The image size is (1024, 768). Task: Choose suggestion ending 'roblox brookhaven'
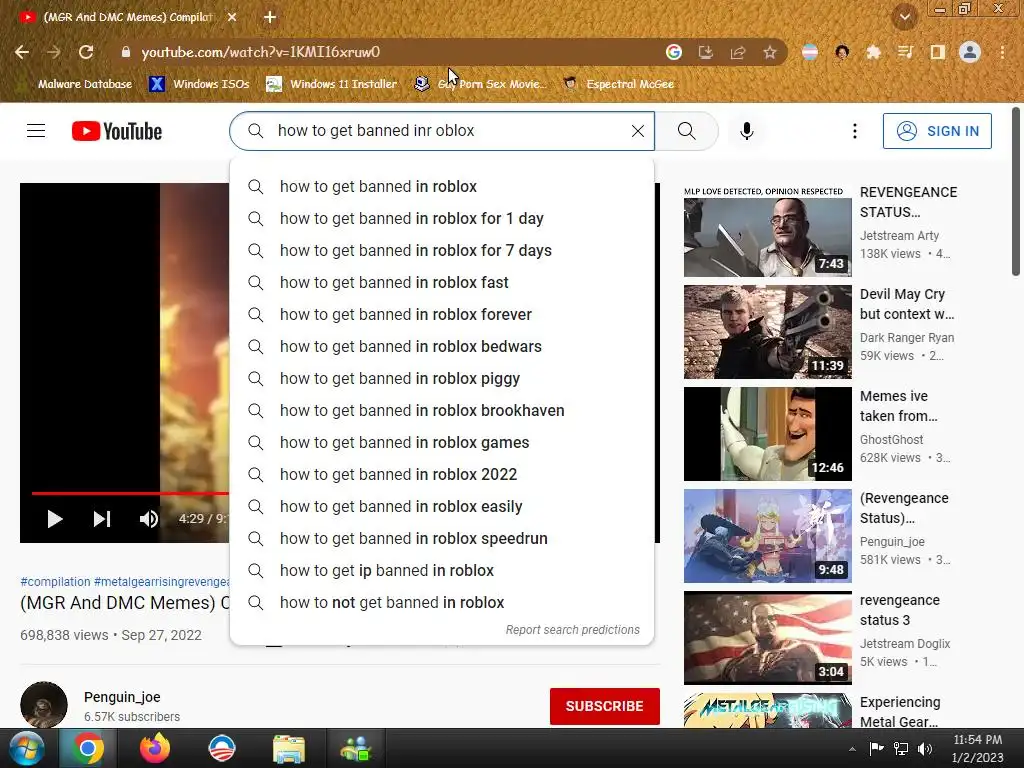click(x=441, y=411)
